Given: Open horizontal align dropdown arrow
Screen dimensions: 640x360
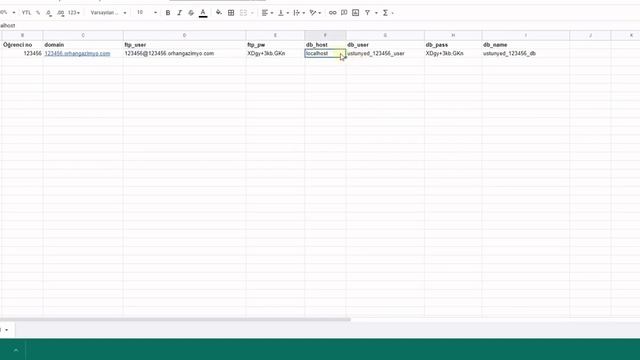Looking at the screenshot, I should (x=272, y=13).
